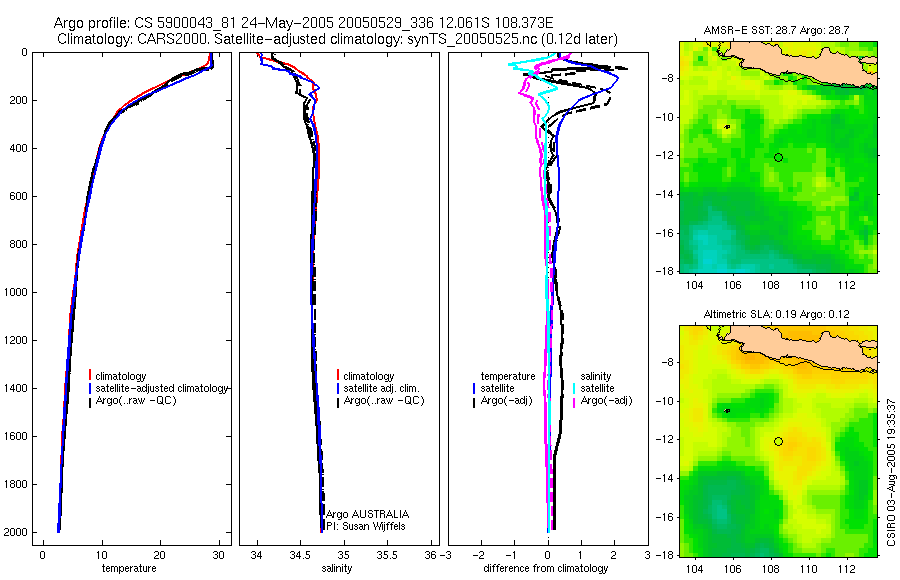Click the AMSR-E SST map title
This screenshot has height=580, width=900.
778,30
